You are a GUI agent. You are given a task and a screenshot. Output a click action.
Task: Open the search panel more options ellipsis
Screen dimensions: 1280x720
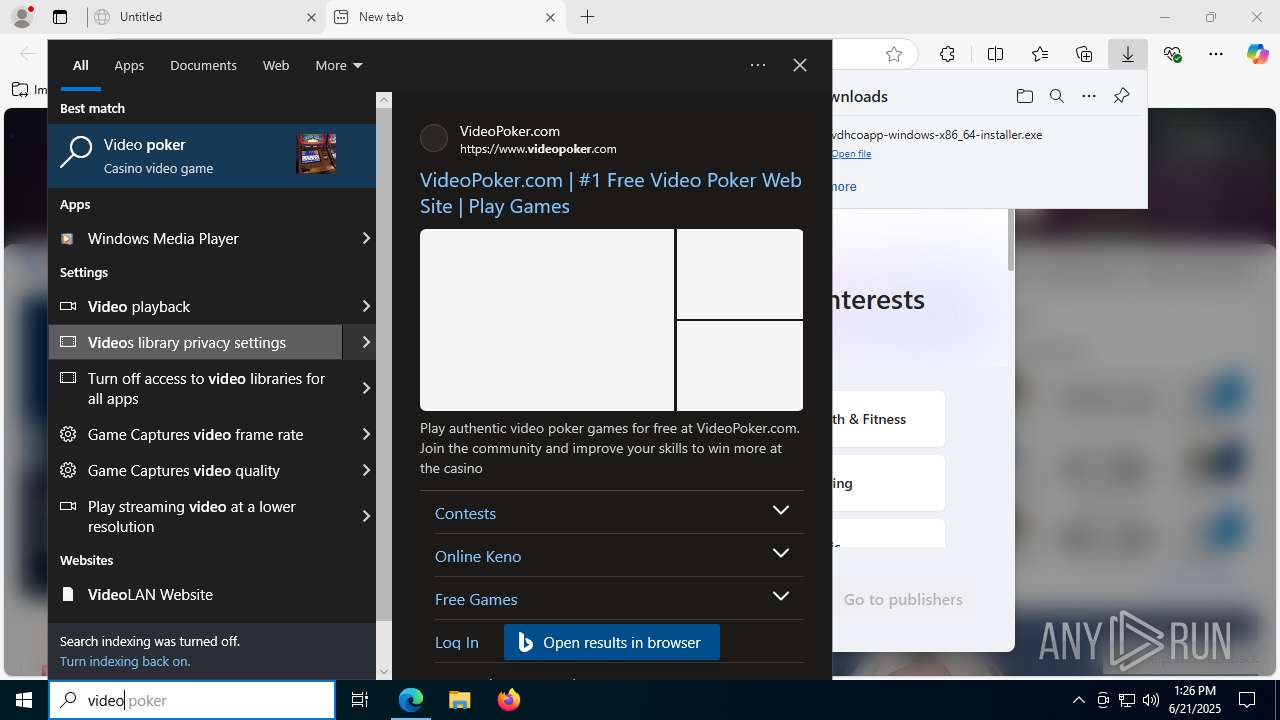758,65
